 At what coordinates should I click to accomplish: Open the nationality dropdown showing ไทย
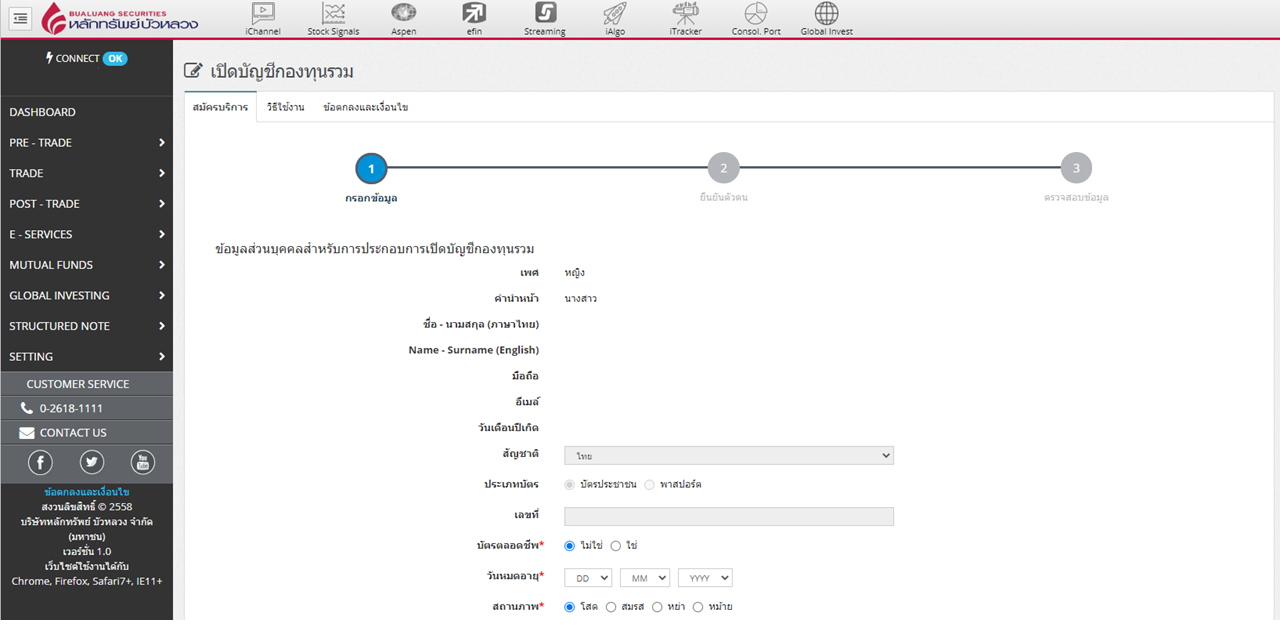tap(728, 456)
